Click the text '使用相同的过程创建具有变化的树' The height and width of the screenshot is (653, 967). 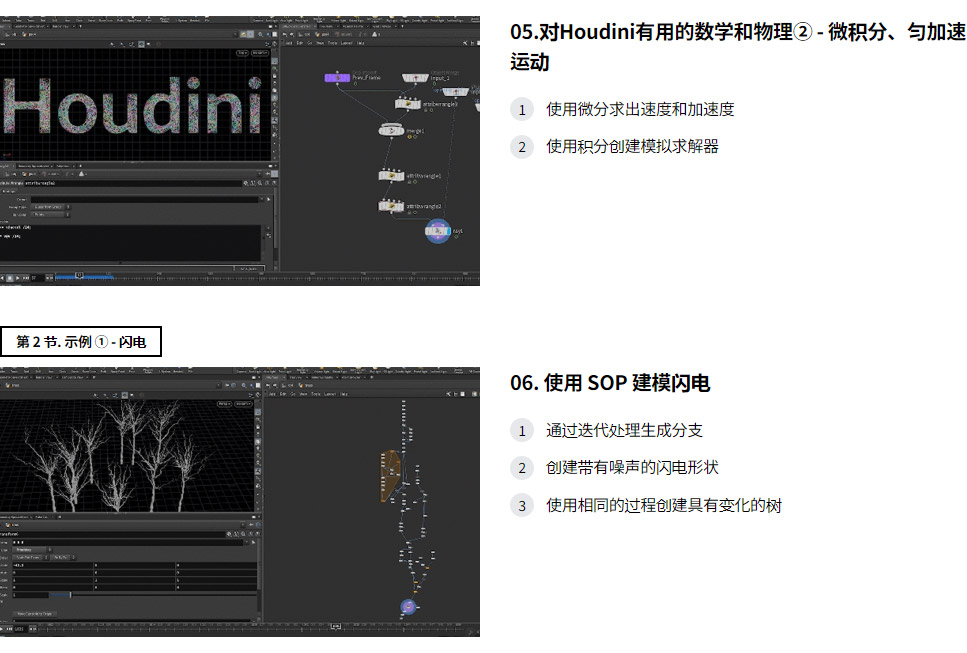pos(664,506)
